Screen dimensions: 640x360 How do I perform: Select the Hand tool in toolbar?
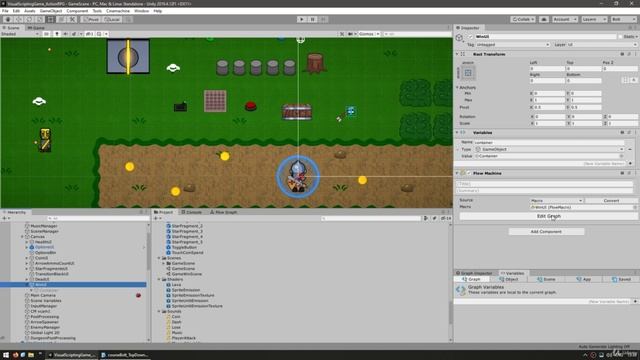pyautogui.click(x=8, y=19)
